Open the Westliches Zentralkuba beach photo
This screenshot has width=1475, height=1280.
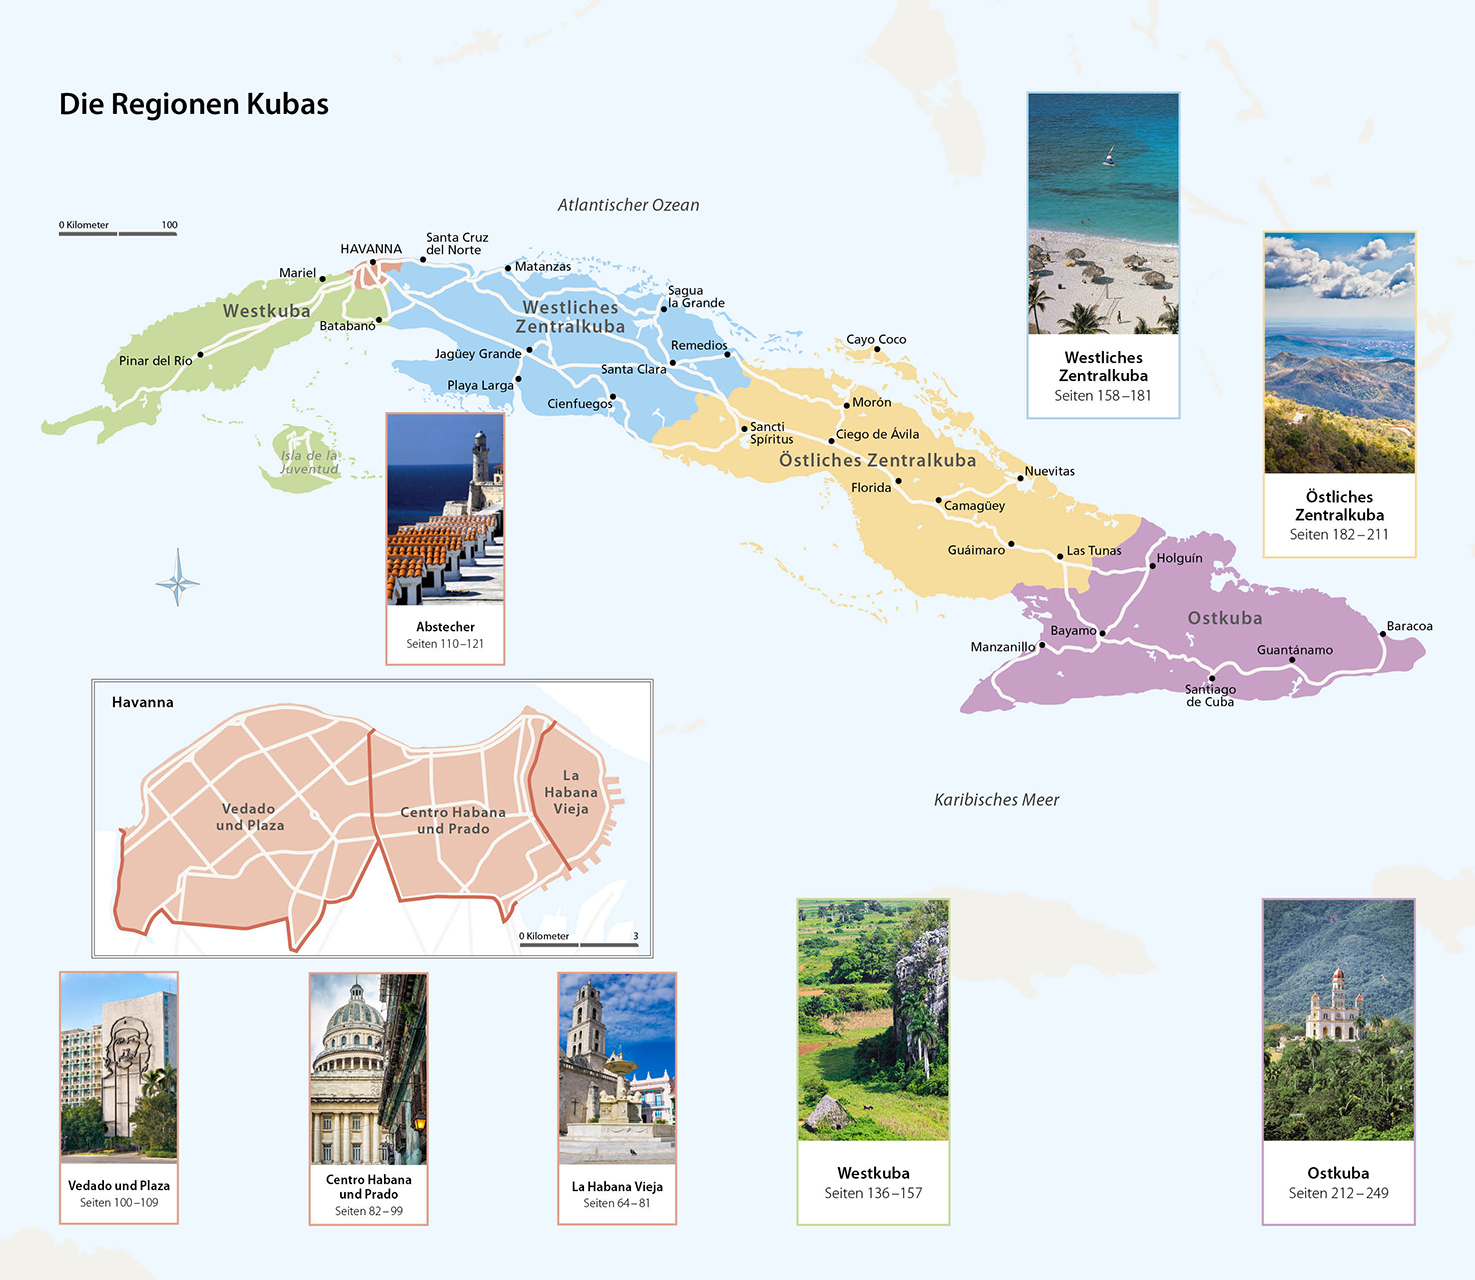(1103, 214)
